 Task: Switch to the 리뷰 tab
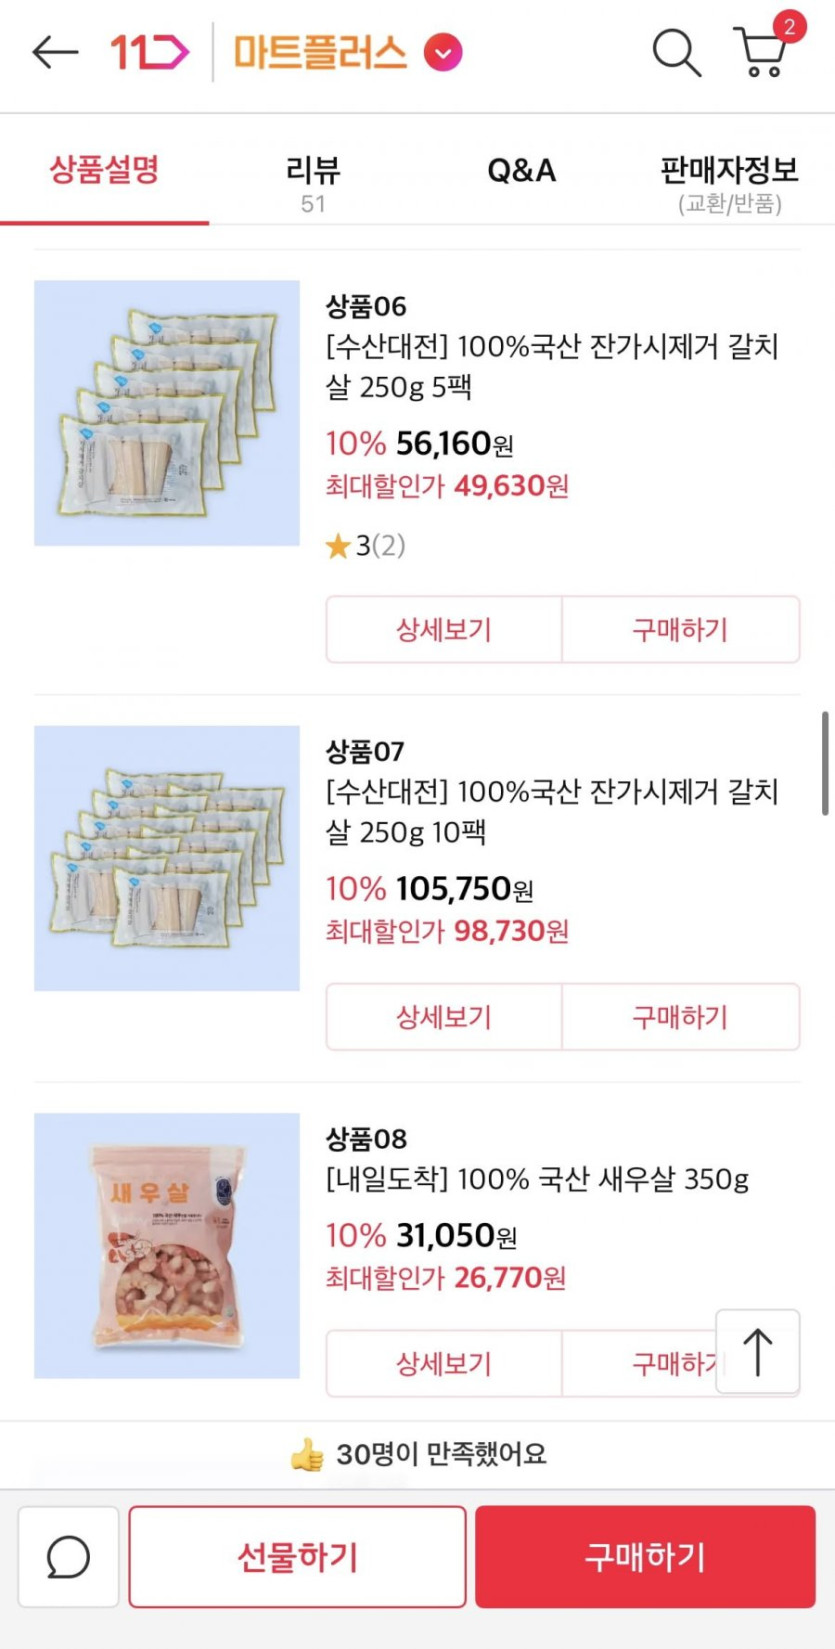pyautogui.click(x=313, y=181)
